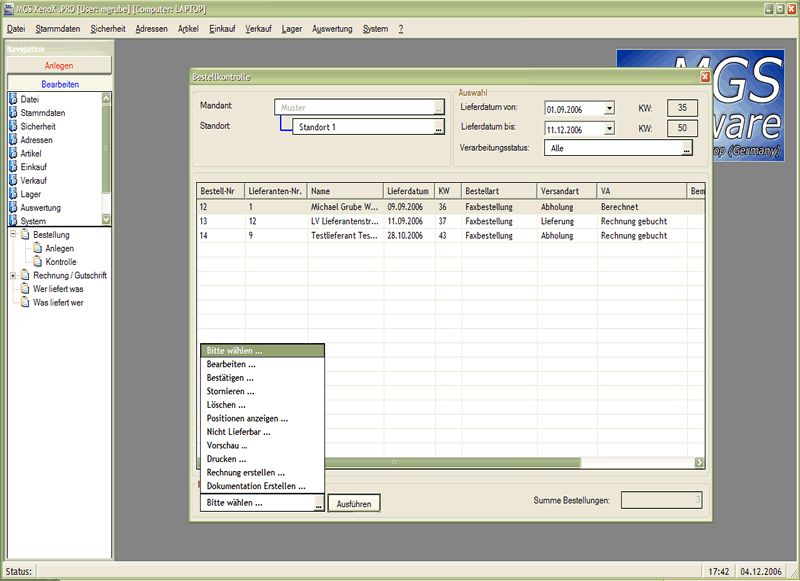Click the navigation list scroll up arrow

click(x=106, y=98)
